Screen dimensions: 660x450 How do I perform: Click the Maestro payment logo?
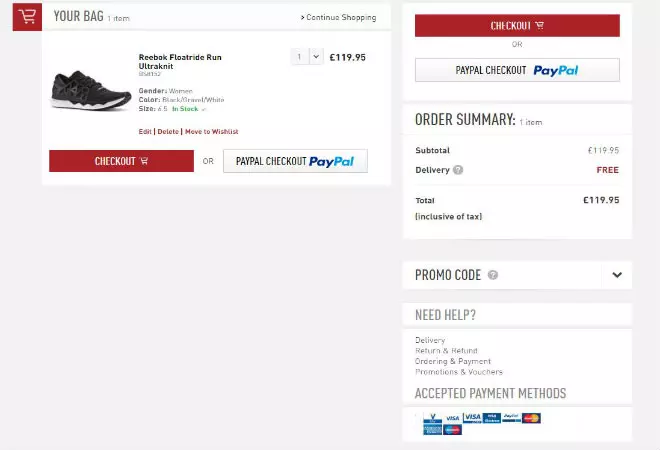point(453,430)
